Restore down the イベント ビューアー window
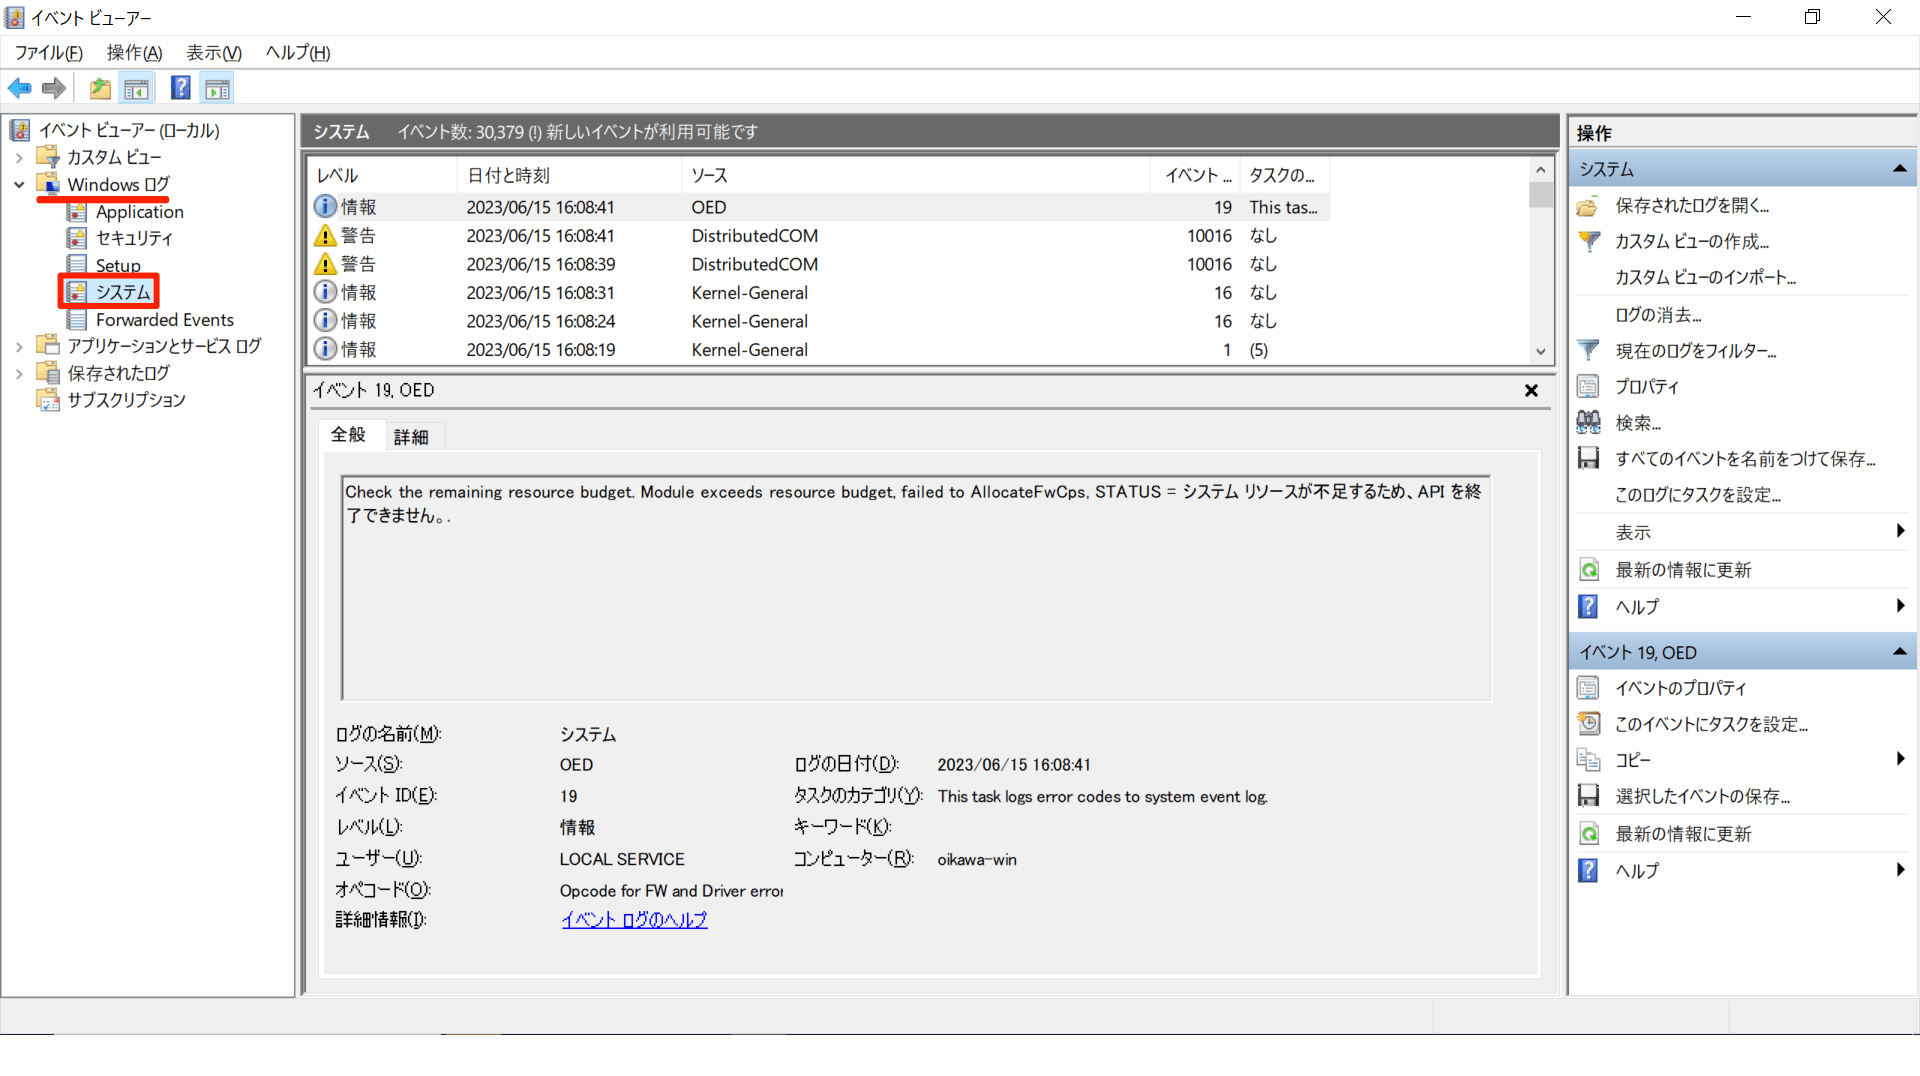 pyautogui.click(x=1812, y=17)
